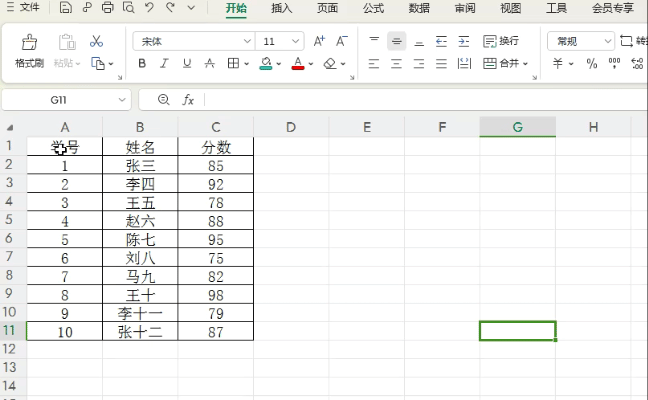Click the Save icon in quick access bar

(66, 7)
